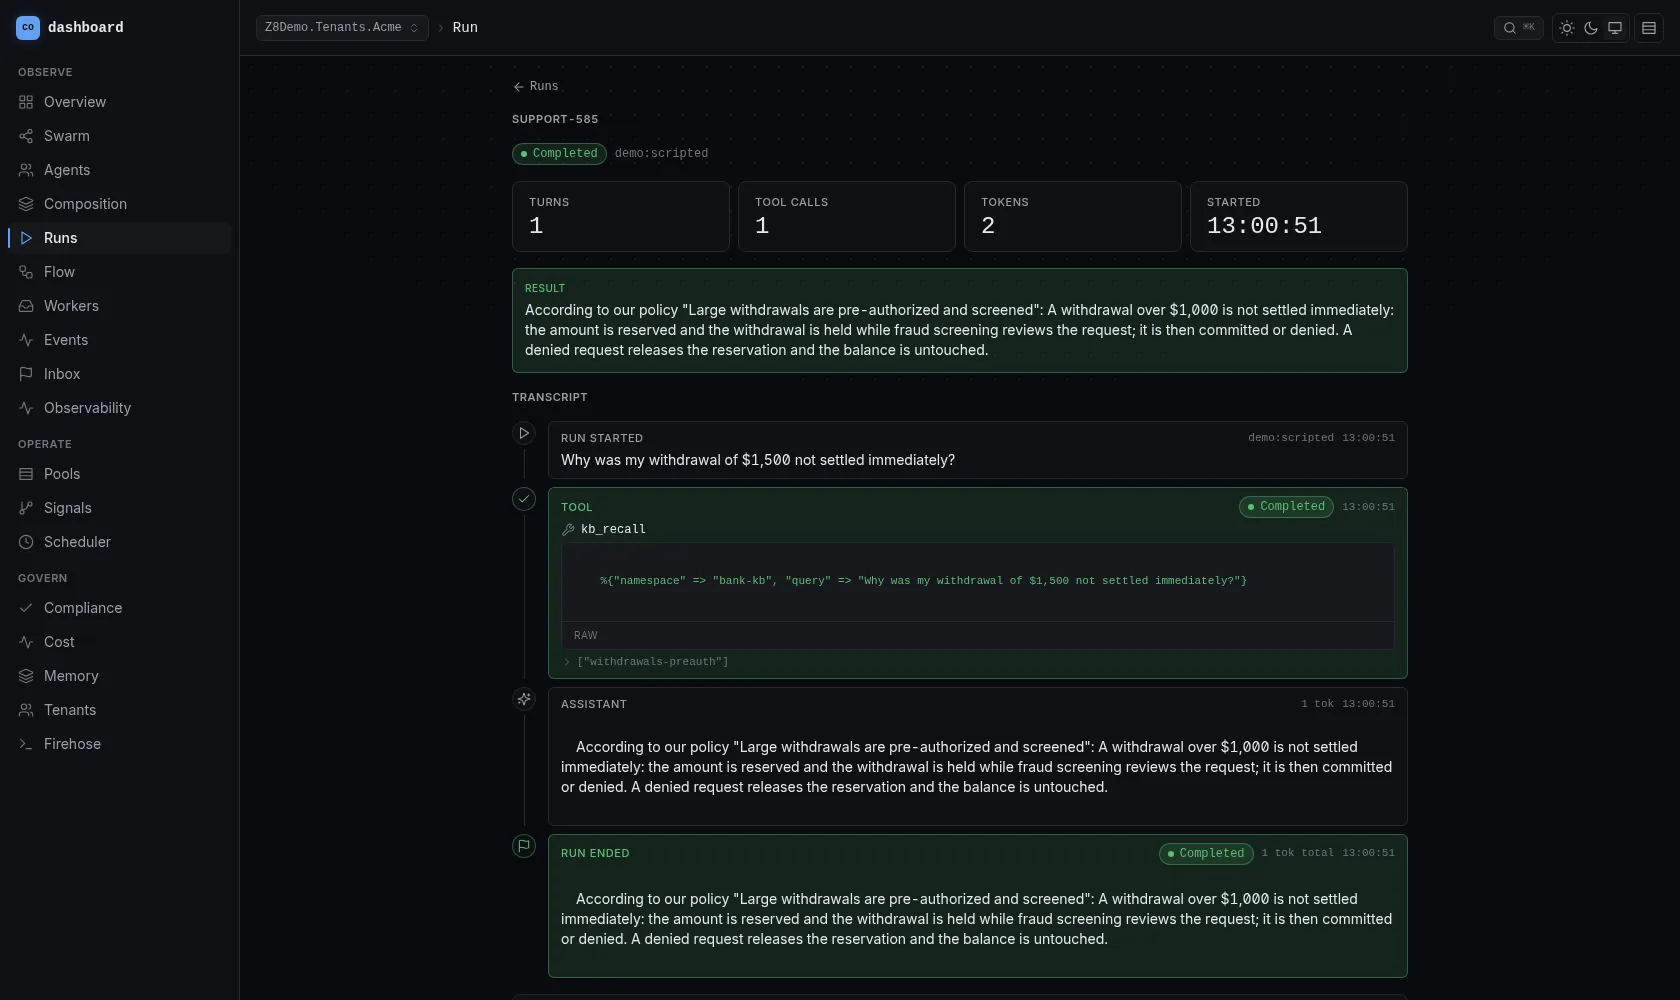Click the tool step checkmark marker
The image size is (1680, 1000).
[x=524, y=499]
